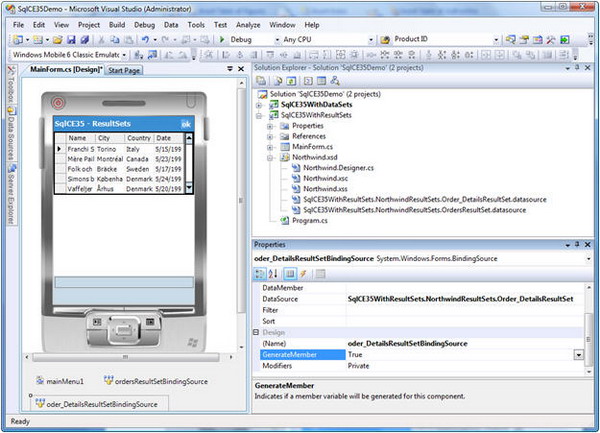Open the Build menu
The width and height of the screenshot is (600, 433).
pos(117,25)
